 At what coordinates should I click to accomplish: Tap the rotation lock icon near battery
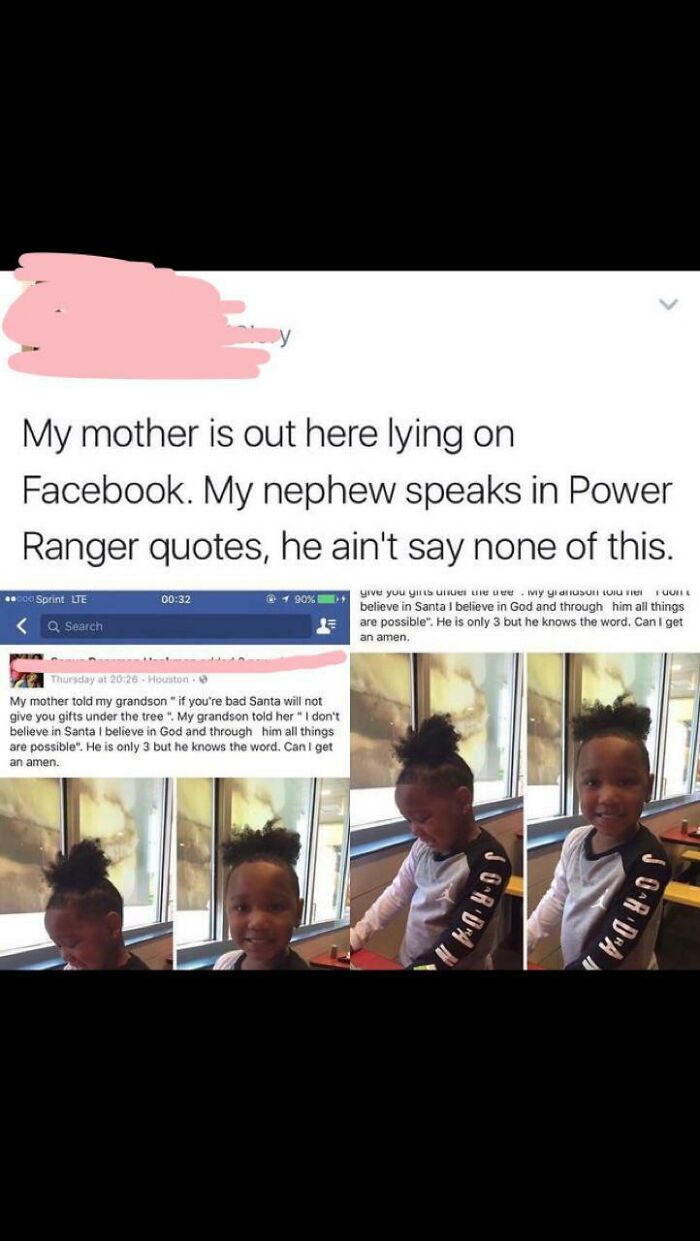269,599
